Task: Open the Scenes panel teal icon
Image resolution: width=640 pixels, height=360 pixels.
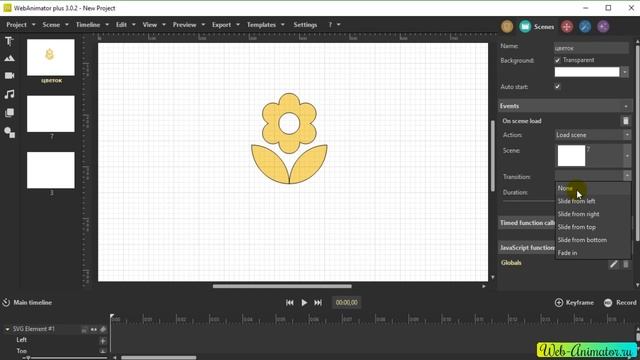Action: pos(525,27)
